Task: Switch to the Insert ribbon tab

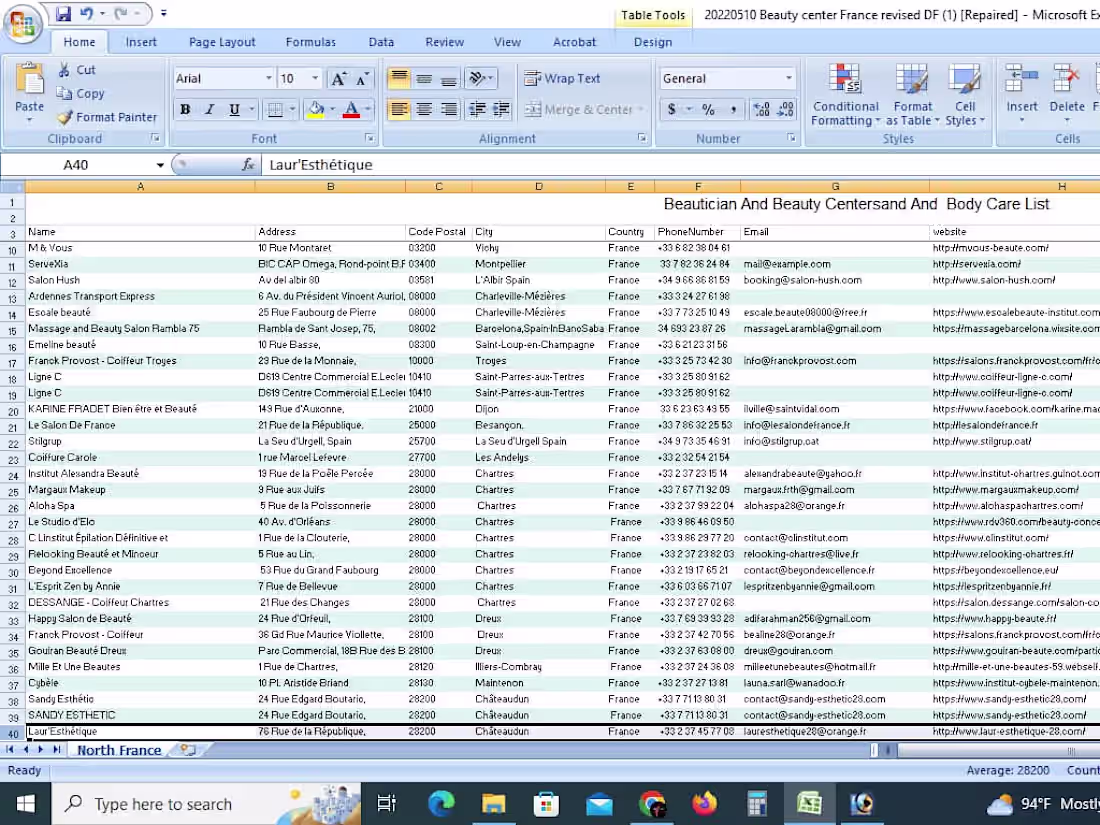Action: [x=141, y=42]
